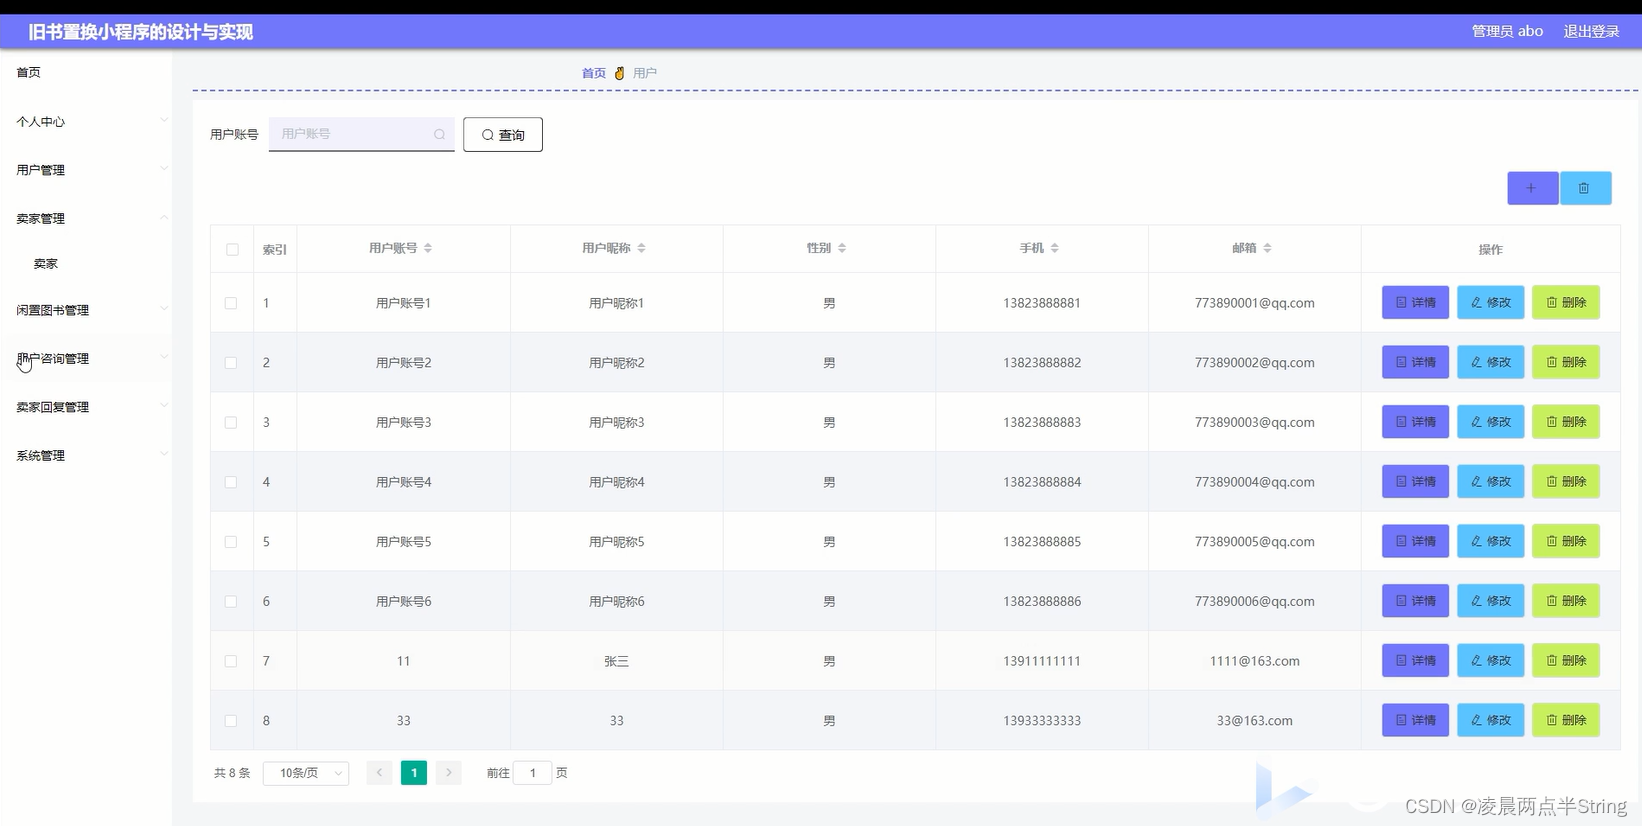This screenshot has width=1642, height=826.
Task: Click phone number 13911111111 cell
Action: 1042,661
